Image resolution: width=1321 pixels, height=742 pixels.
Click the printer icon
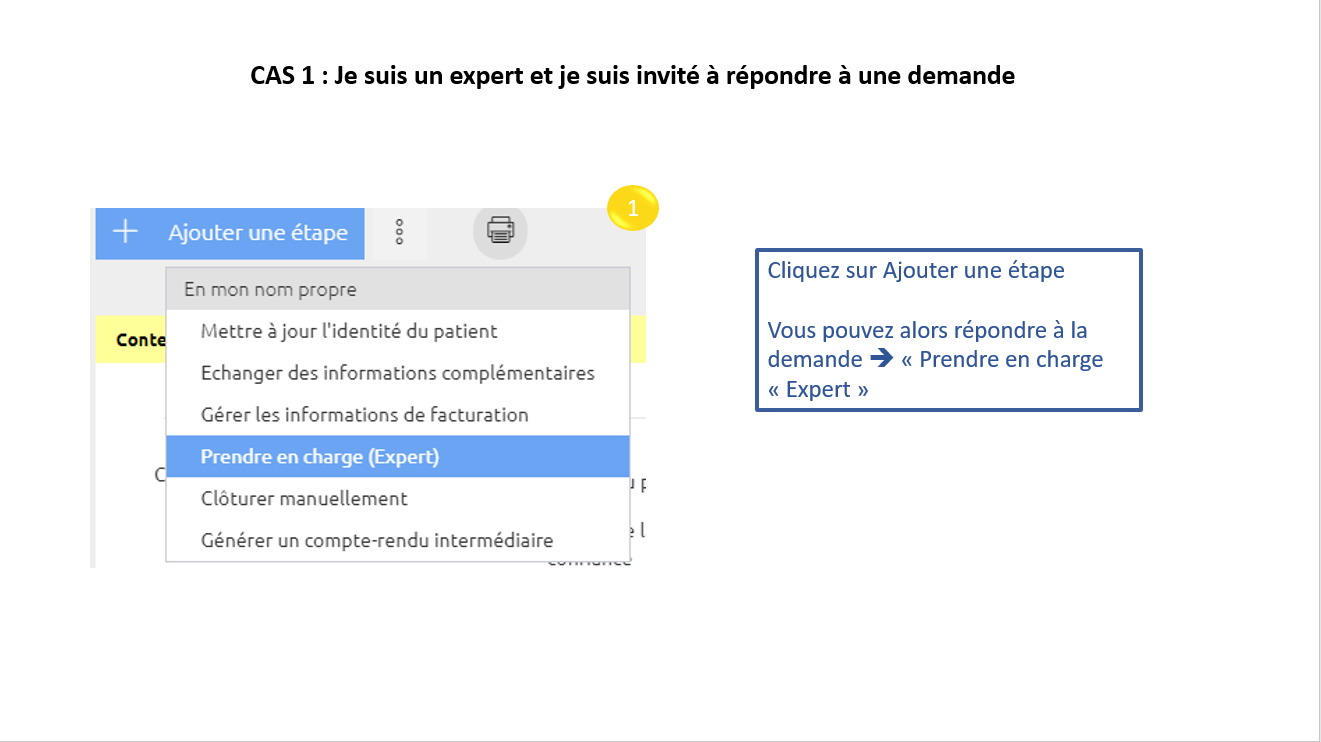click(500, 231)
